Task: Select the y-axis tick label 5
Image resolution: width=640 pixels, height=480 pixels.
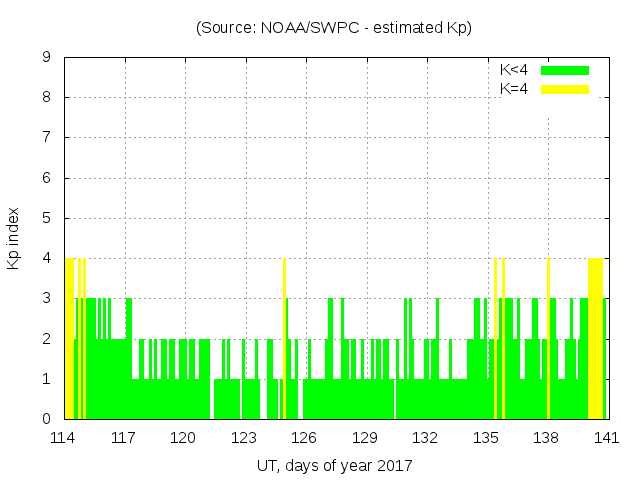Action: 47,218
